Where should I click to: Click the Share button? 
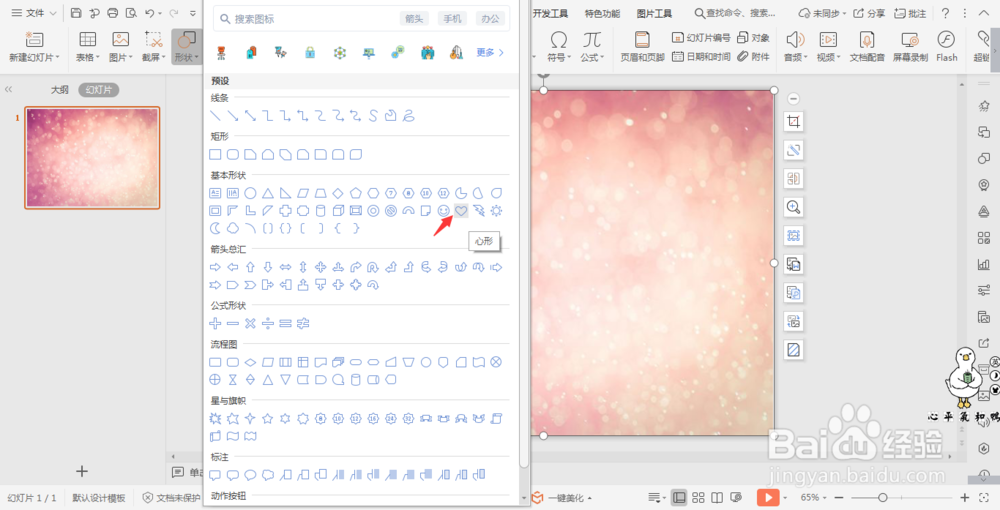point(870,13)
